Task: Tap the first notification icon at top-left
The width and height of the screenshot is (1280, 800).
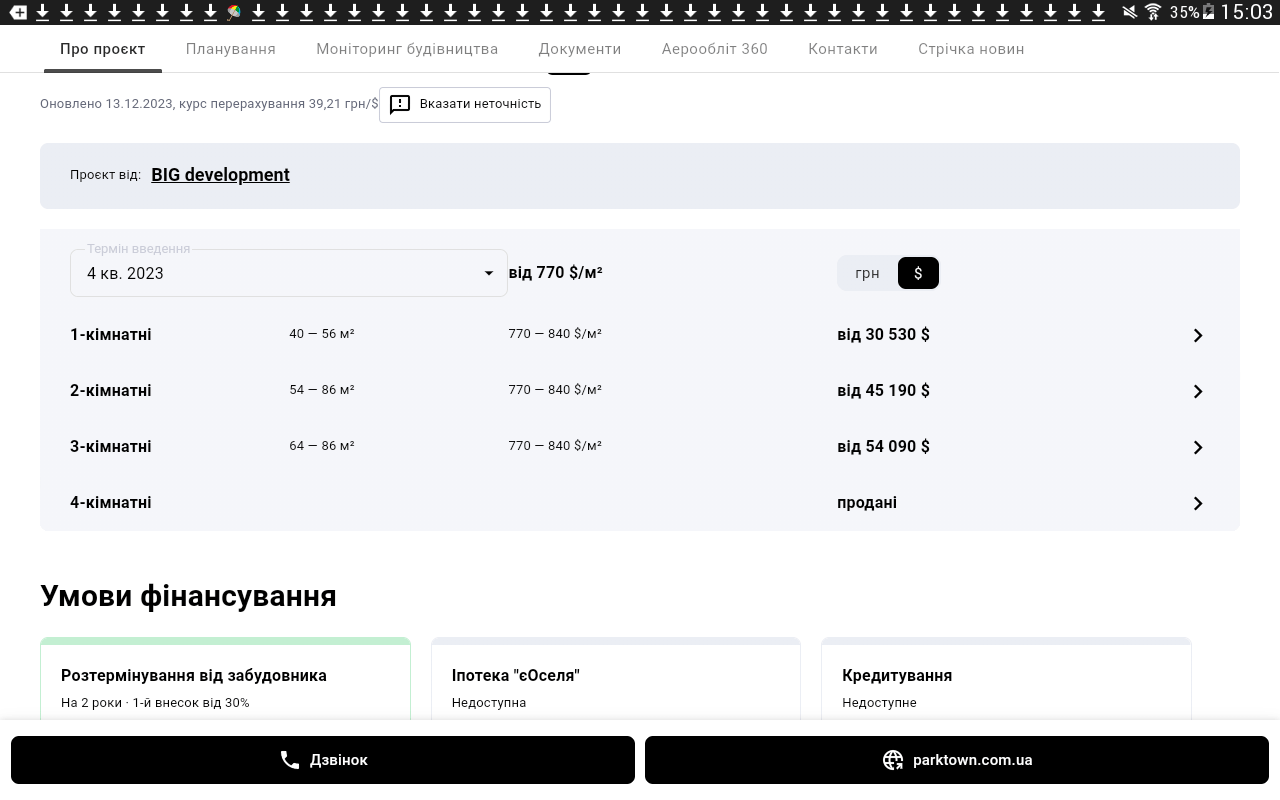Action: coord(18,12)
